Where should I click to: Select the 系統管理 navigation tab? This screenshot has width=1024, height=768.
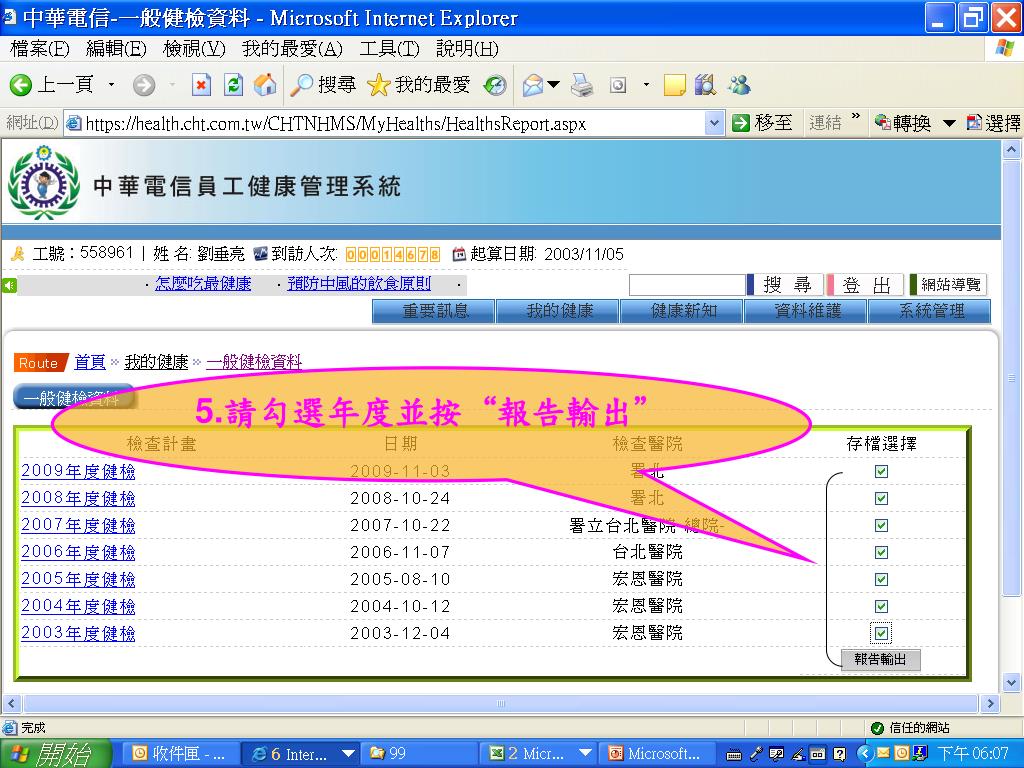point(930,312)
